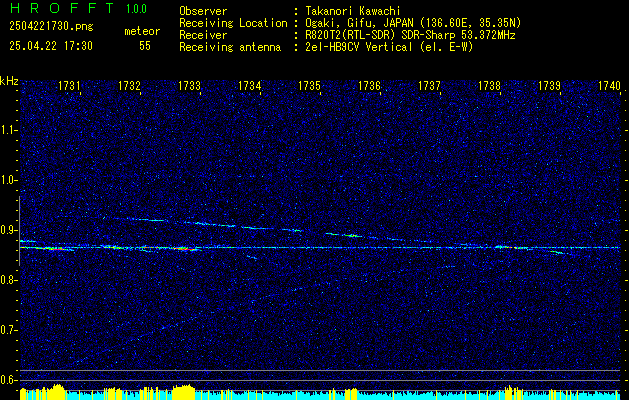The image size is (629, 400).
Task: Click the yellow power burst below 1733
Action: pos(183,392)
